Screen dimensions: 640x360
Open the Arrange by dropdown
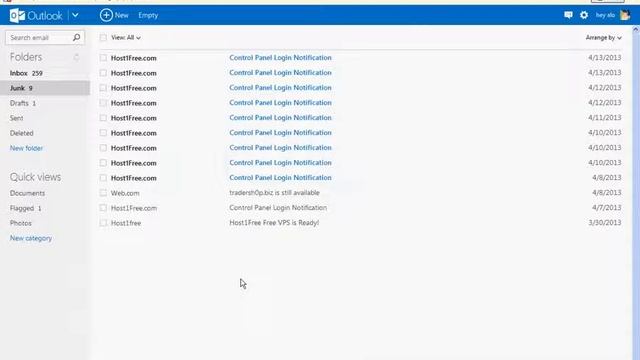click(604, 38)
